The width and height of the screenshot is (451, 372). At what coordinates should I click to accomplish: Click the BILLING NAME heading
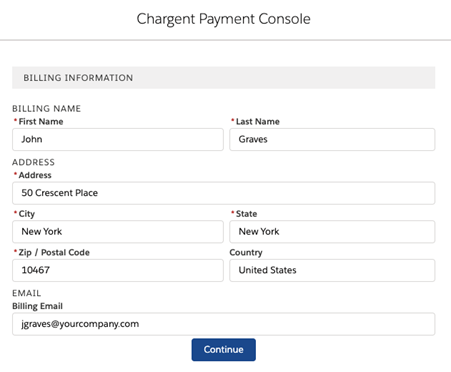pos(47,109)
